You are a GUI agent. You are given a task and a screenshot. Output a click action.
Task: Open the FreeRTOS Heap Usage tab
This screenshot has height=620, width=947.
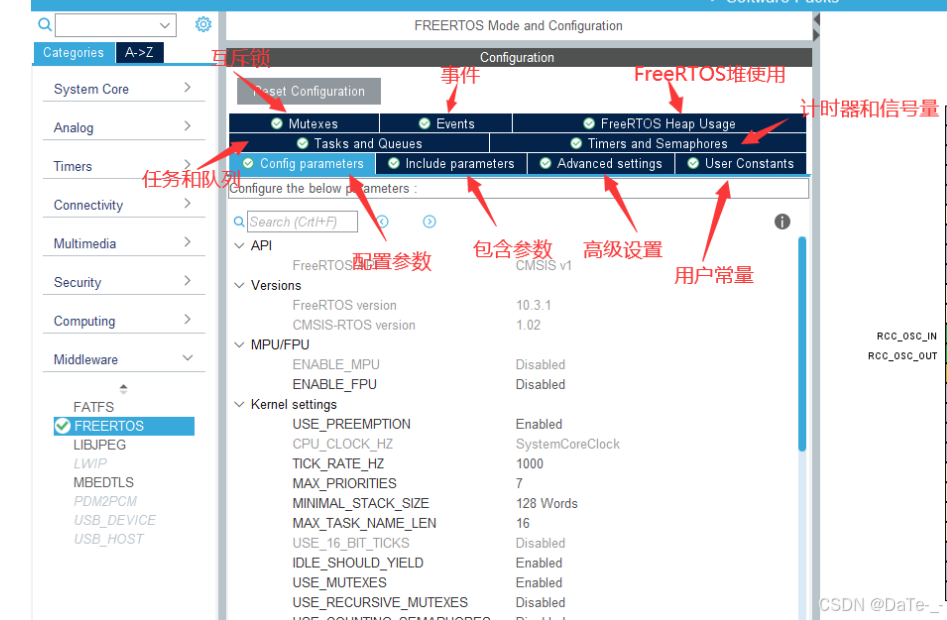659,123
